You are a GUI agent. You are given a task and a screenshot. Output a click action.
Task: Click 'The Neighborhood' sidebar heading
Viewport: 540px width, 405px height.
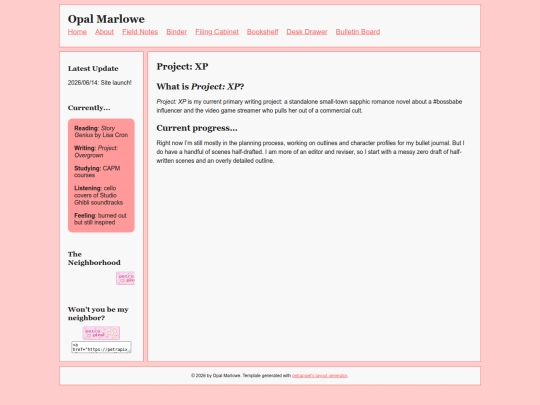94,258
